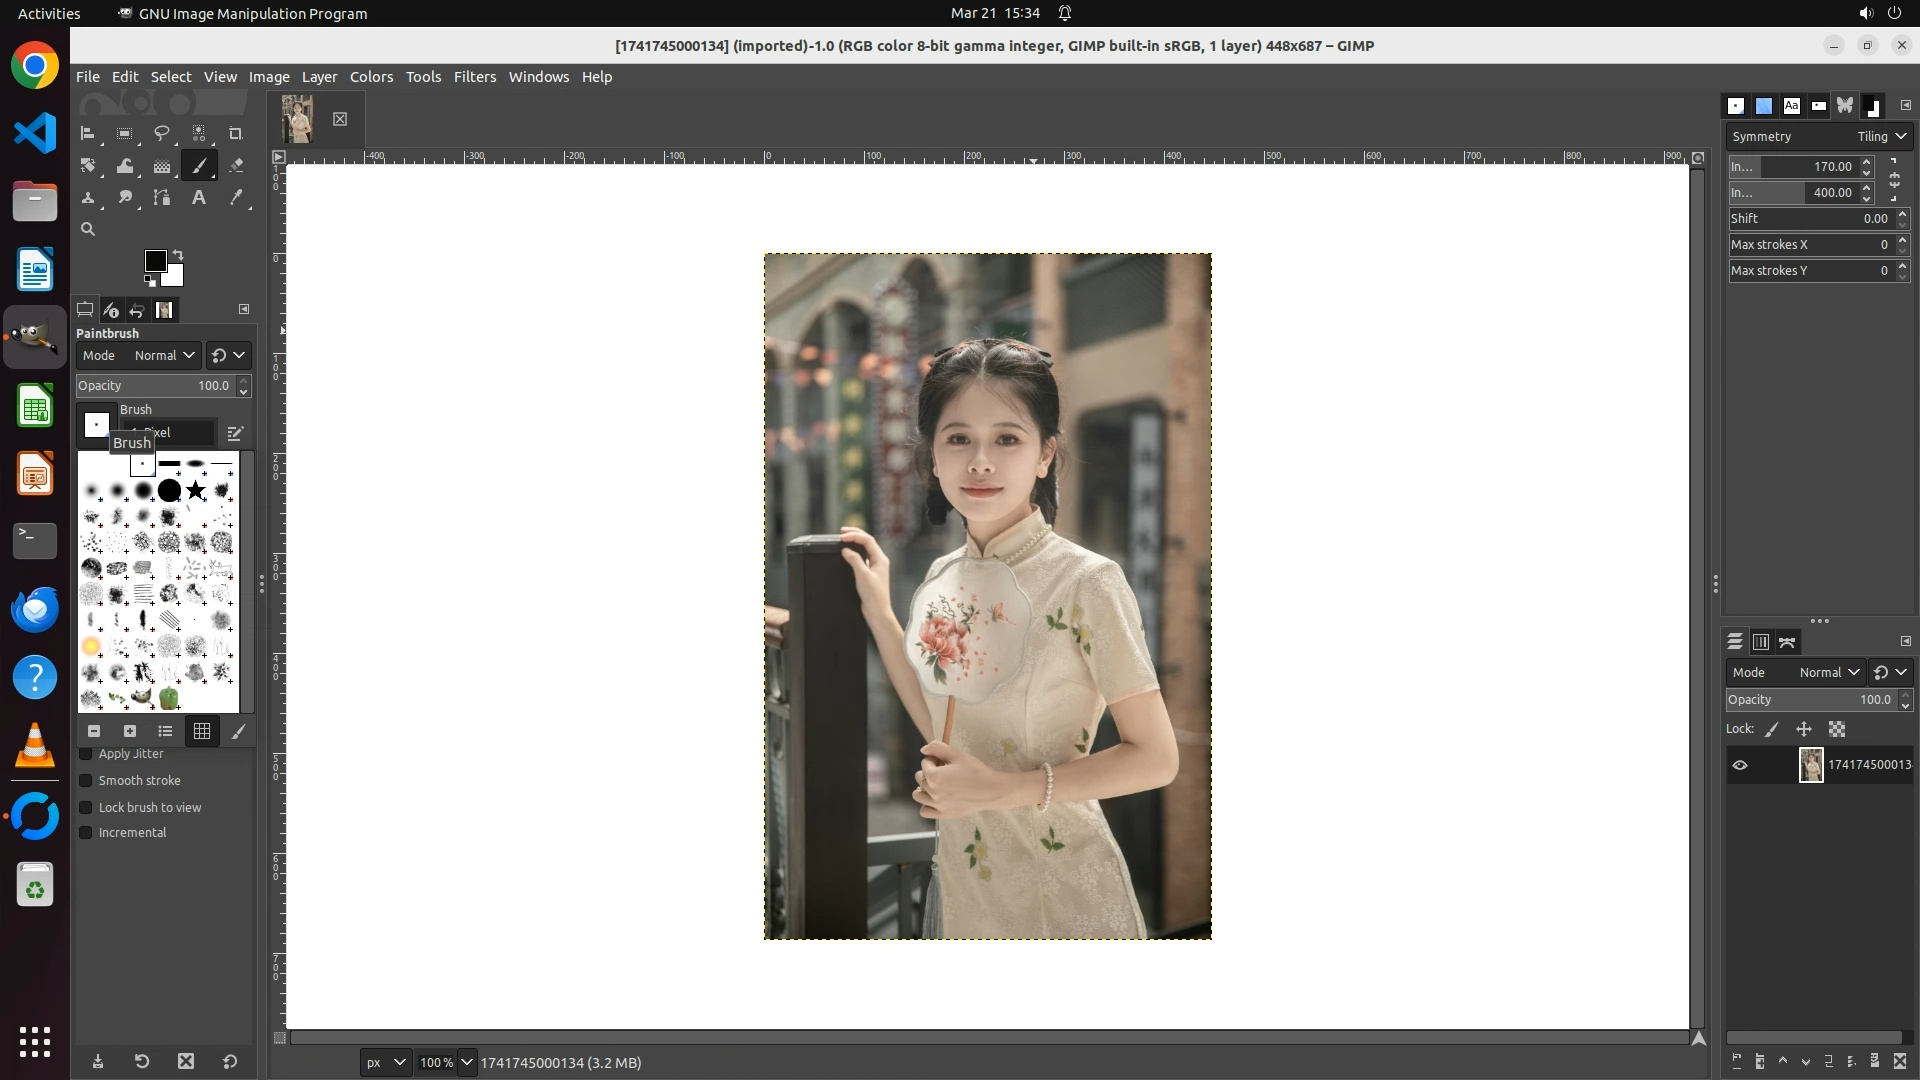Image resolution: width=1920 pixels, height=1080 pixels.
Task: Toggle the Incremental checkbox
Action: coord(86,833)
